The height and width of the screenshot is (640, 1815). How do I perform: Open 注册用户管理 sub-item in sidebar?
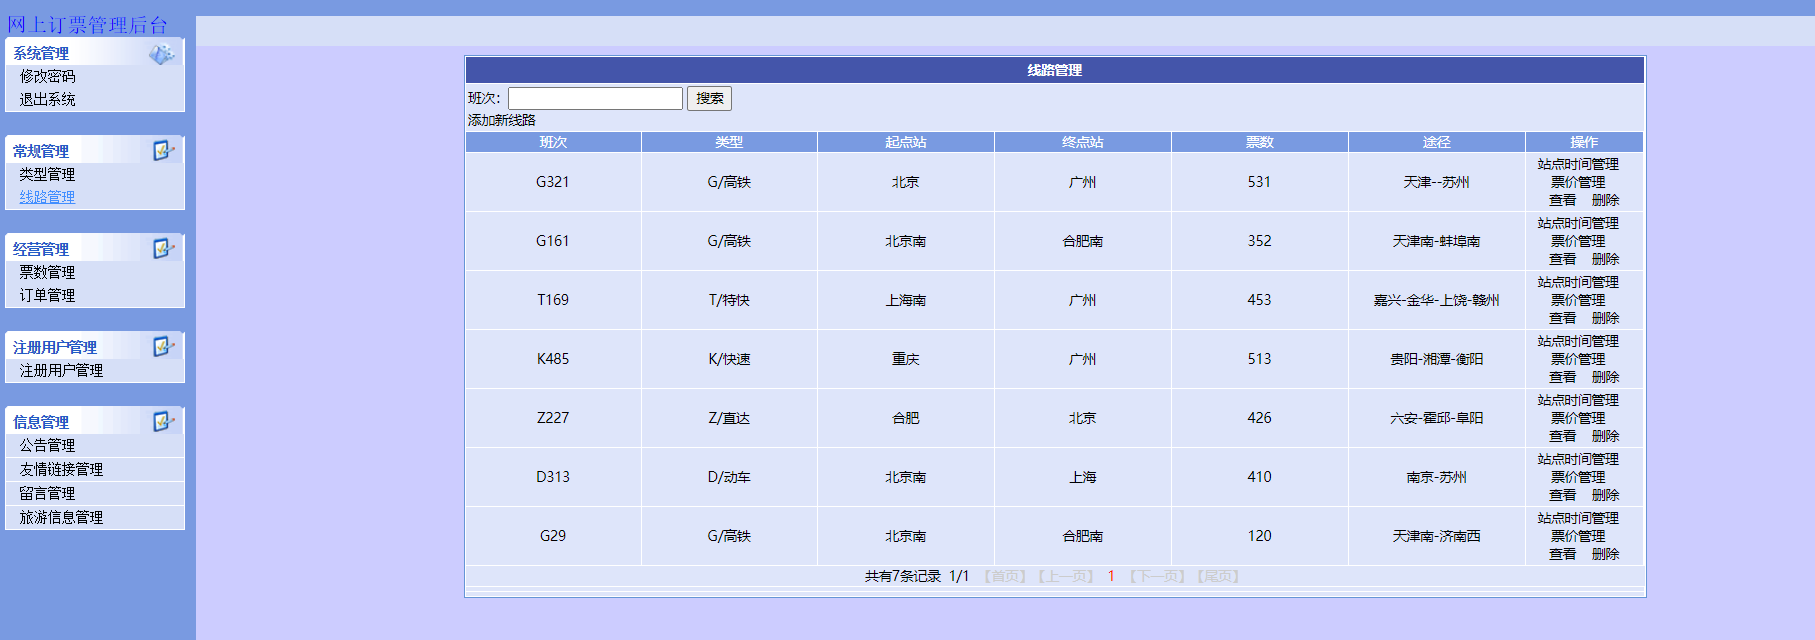point(61,370)
